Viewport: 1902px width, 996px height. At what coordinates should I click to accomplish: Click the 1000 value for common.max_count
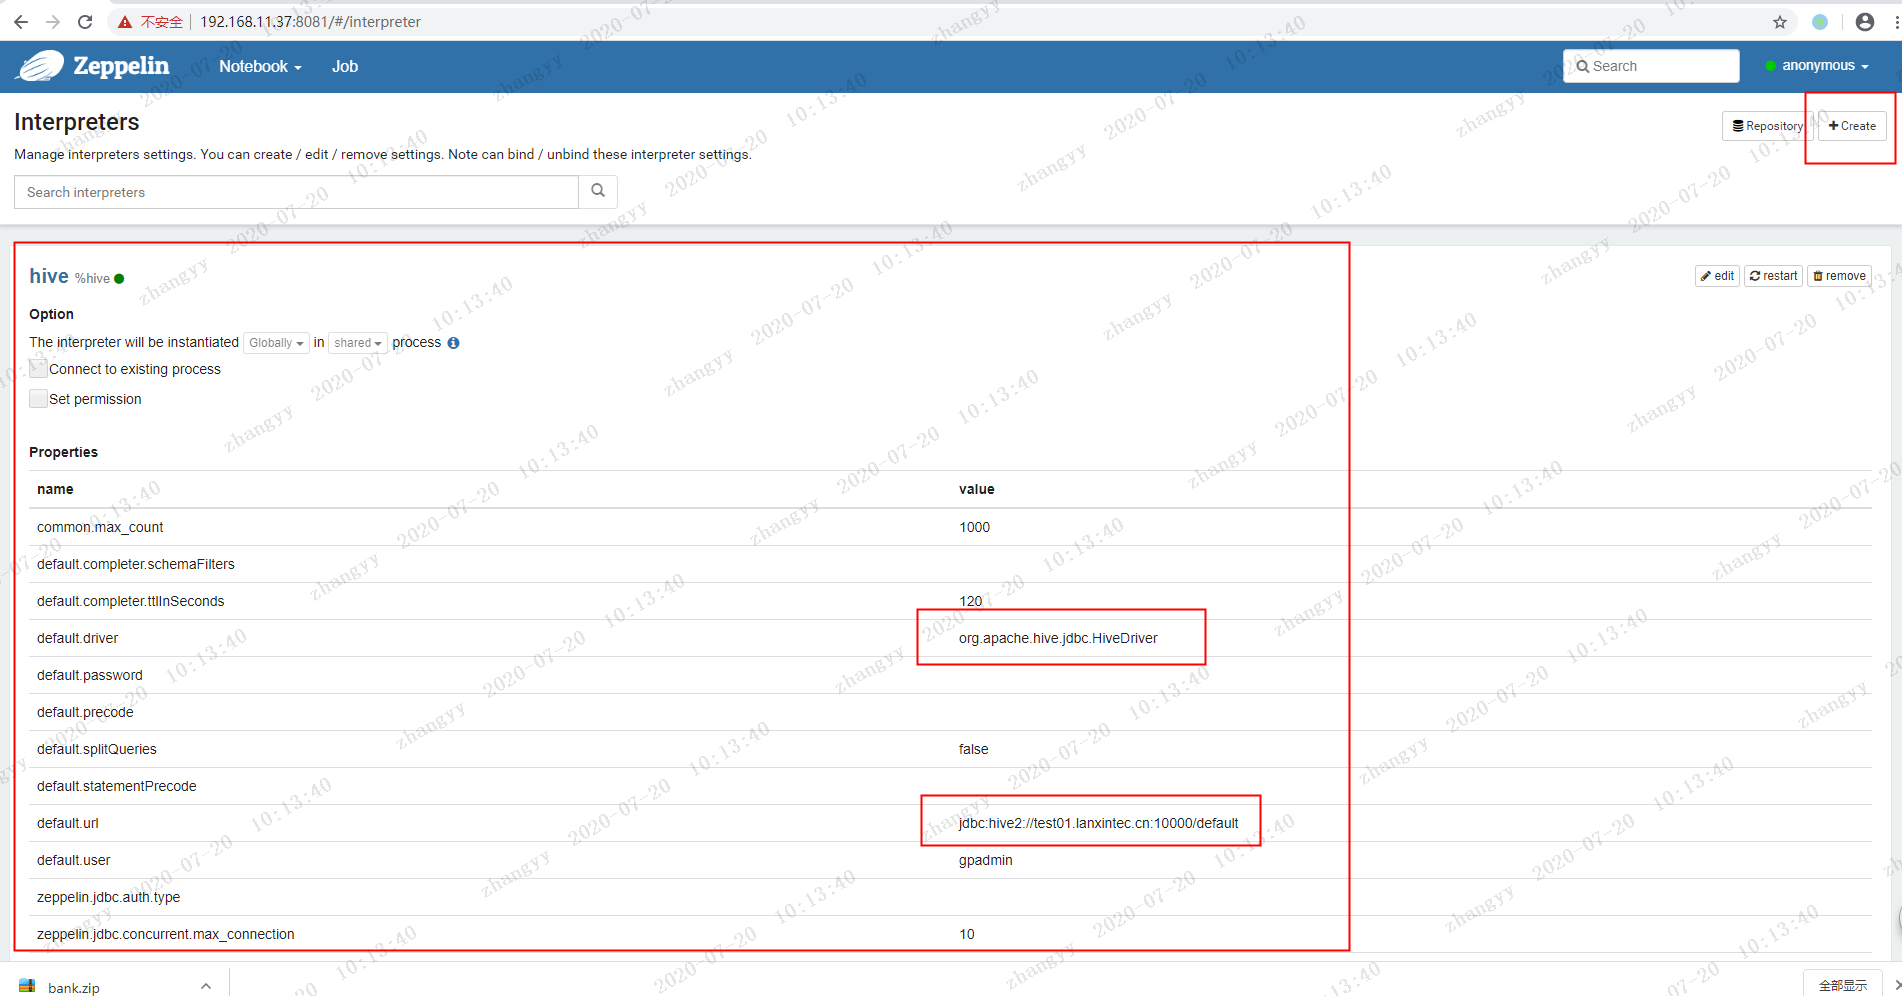[974, 527]
